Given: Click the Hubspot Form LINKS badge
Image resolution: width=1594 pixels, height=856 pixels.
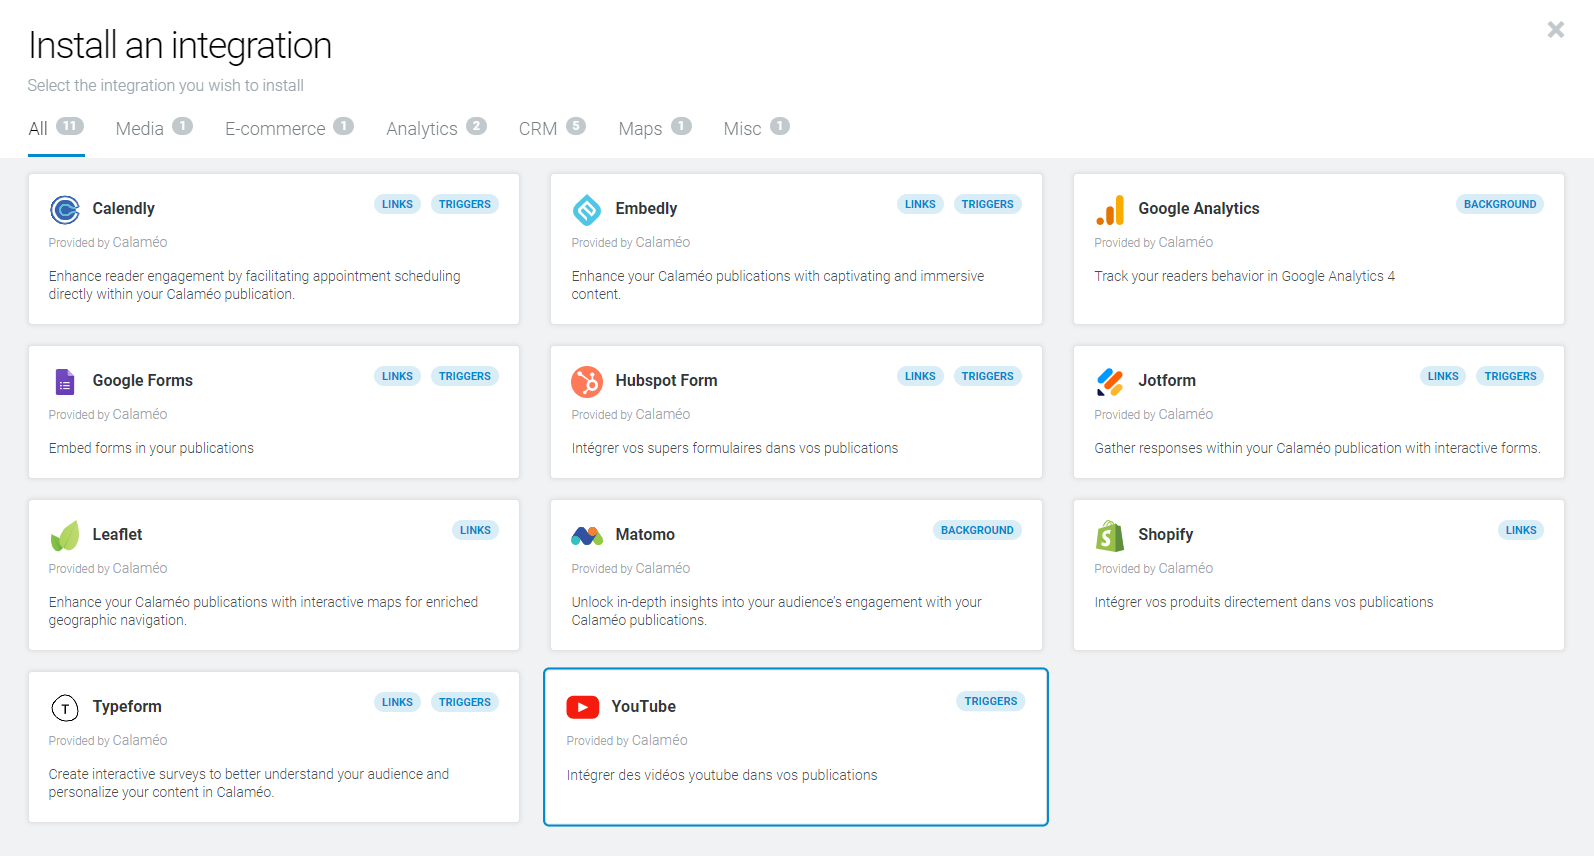Looking at the screenshot, I should point(920,376).
